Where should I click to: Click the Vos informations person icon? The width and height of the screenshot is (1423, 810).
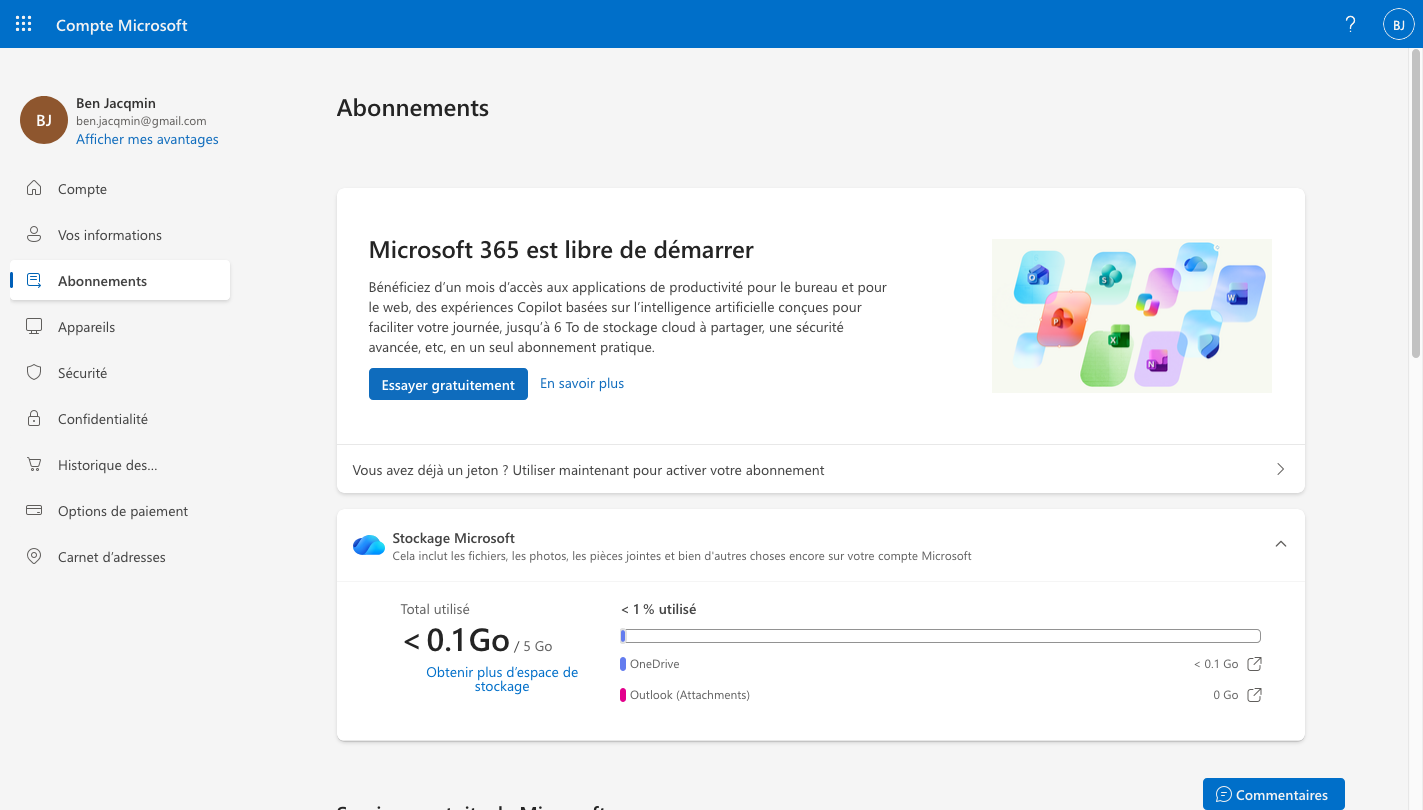(x=34, y=234)
